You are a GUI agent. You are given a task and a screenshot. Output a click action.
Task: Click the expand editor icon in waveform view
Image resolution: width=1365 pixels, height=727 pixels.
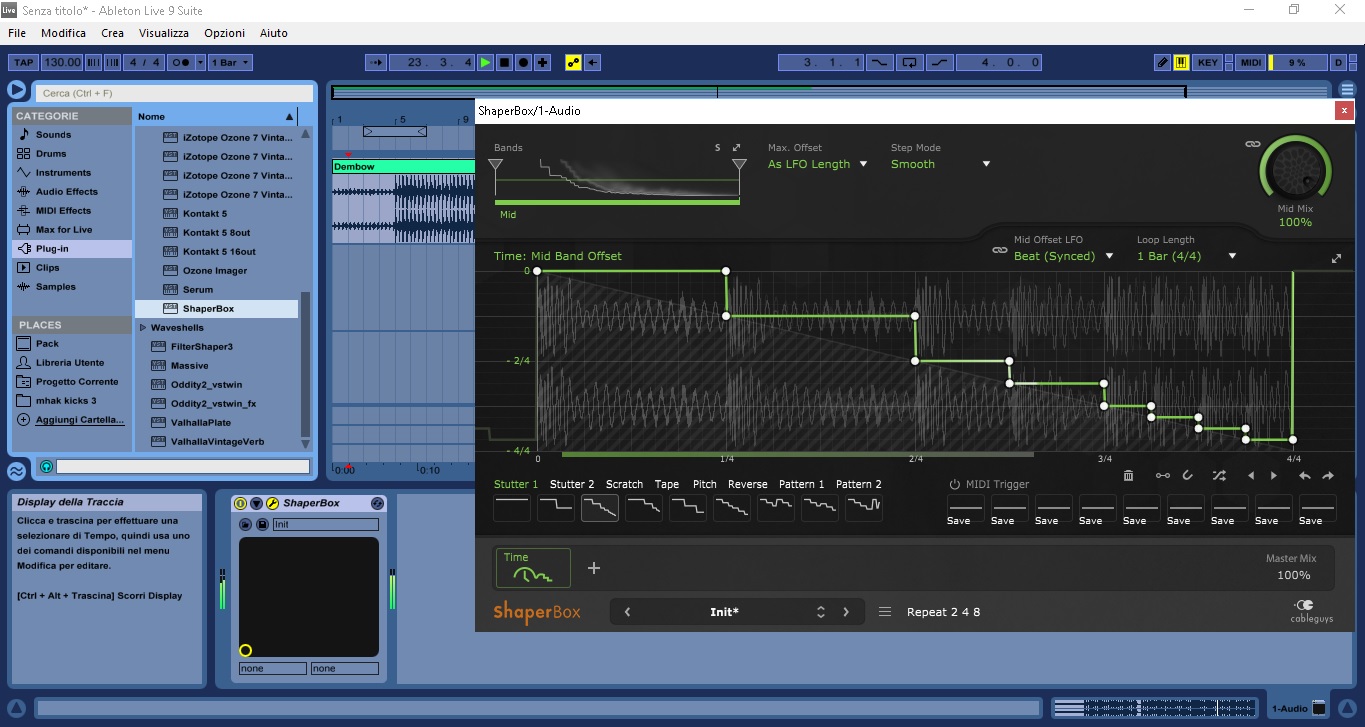click(1336, 258)
